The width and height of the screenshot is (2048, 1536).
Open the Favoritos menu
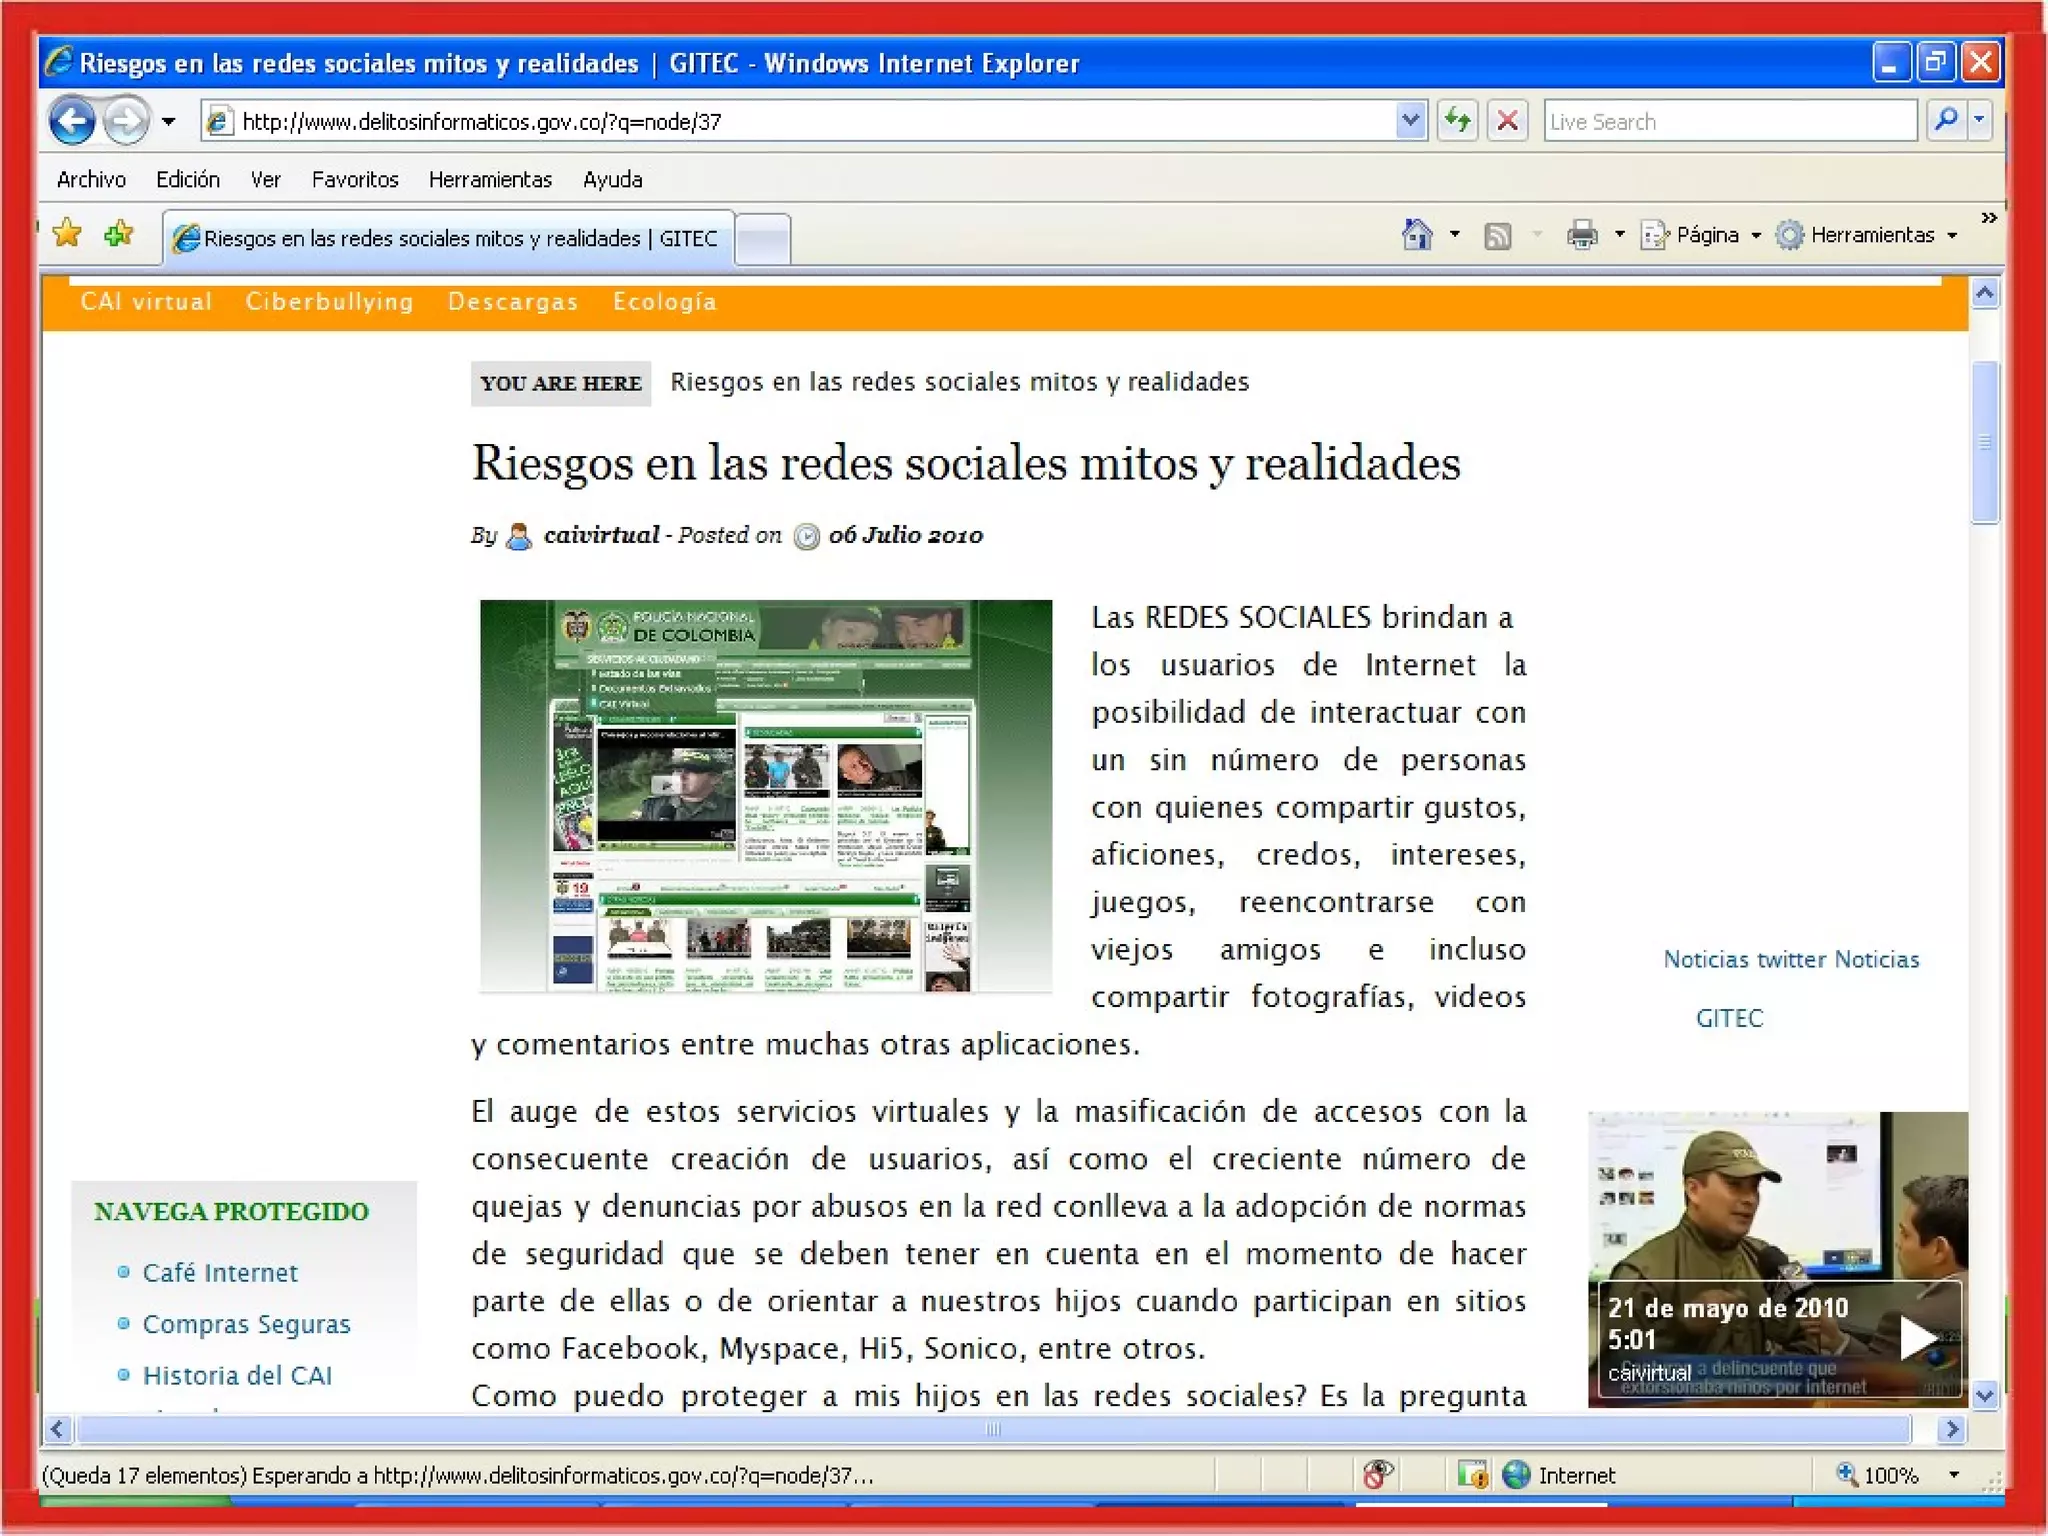[x=354, y=180]
